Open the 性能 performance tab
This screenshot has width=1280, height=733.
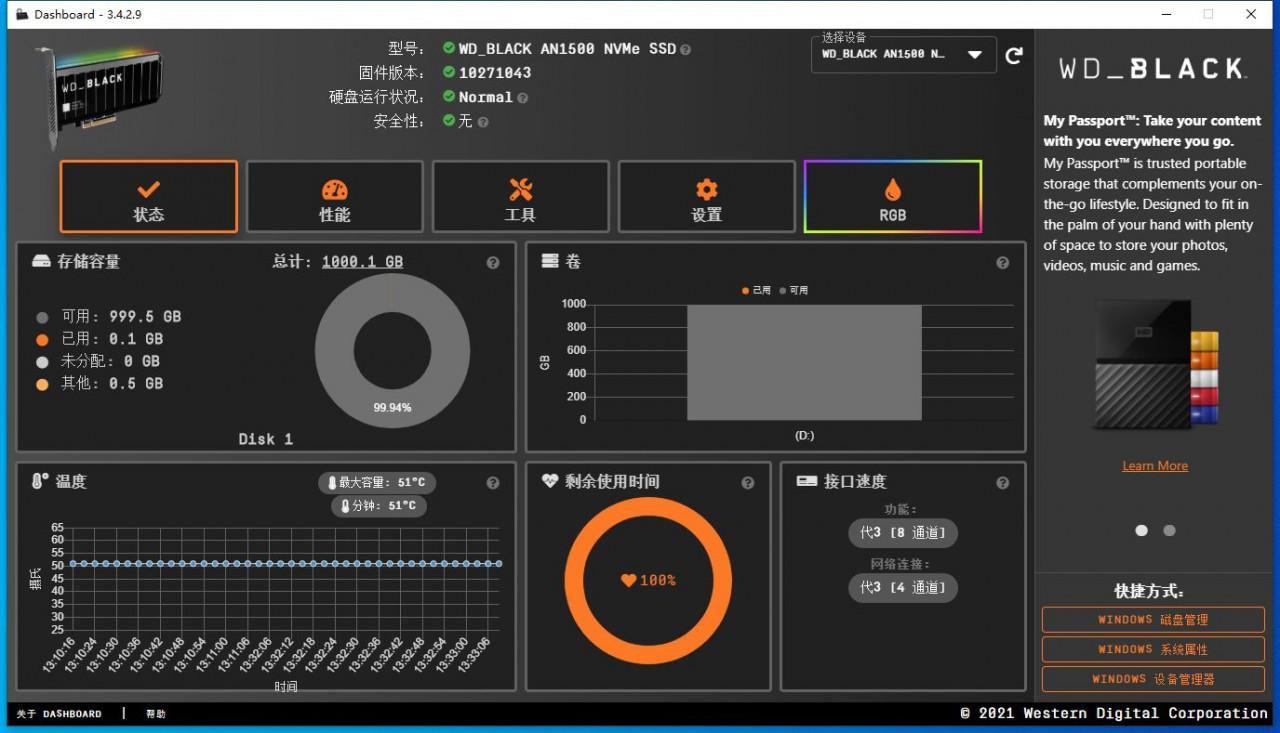pyautogui.click(x=335, y=197)
